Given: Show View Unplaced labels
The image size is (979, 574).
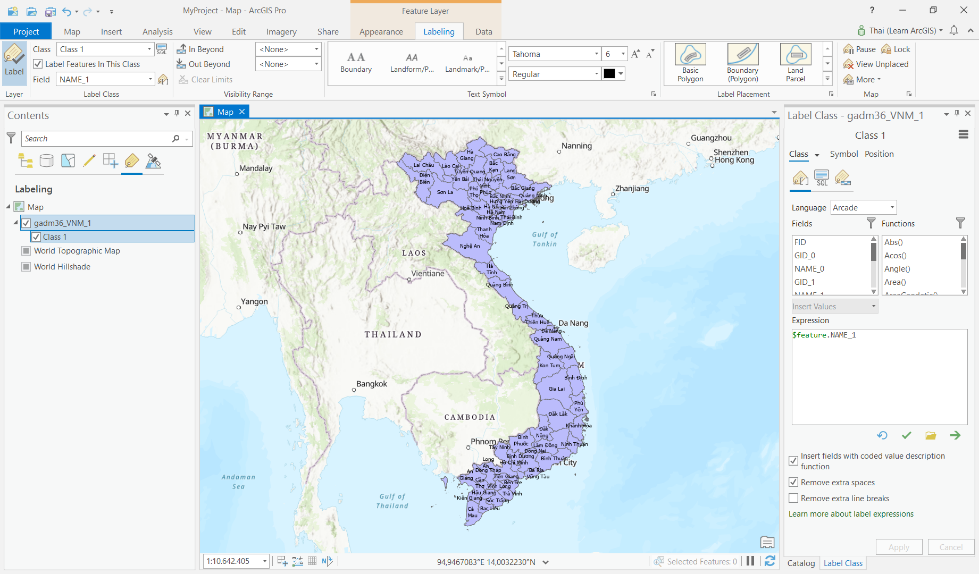Looking at the screenshot, I should click(x=875, y=64).
